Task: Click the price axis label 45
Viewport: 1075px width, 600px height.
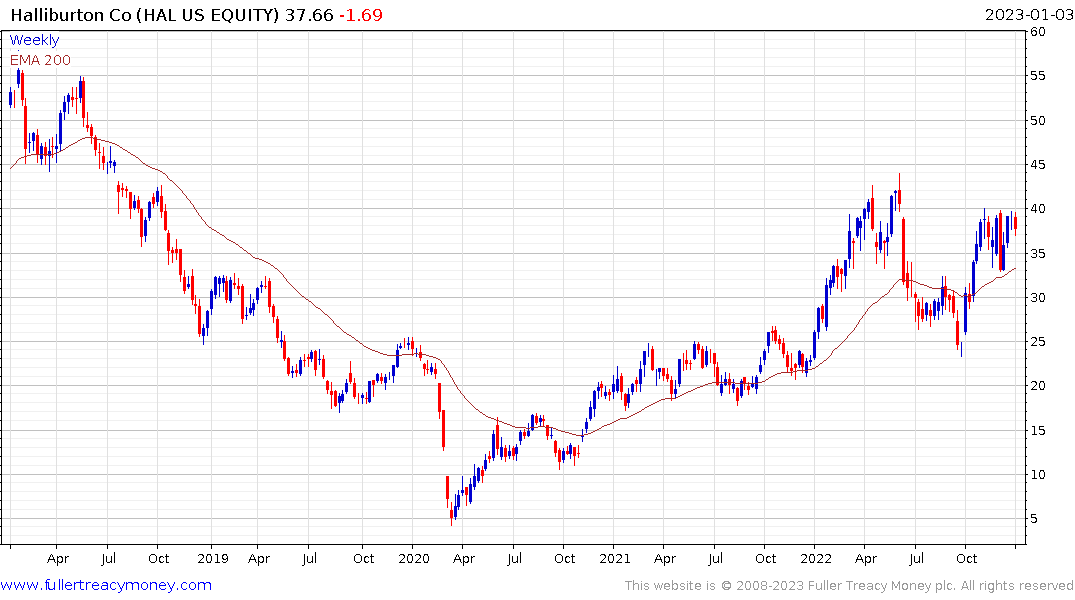Action: 1038,165
